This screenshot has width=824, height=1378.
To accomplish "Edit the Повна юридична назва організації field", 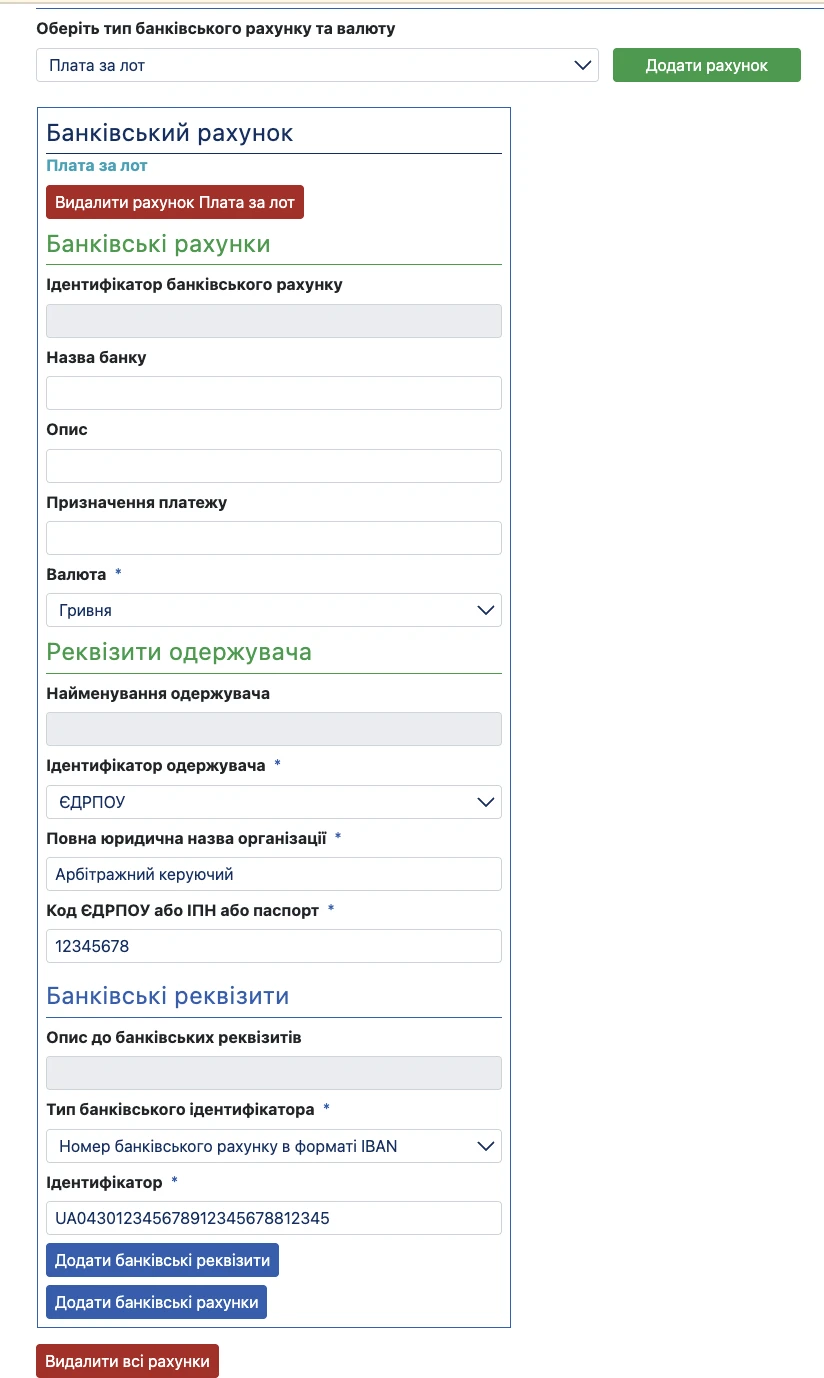I will click(274, 874).
